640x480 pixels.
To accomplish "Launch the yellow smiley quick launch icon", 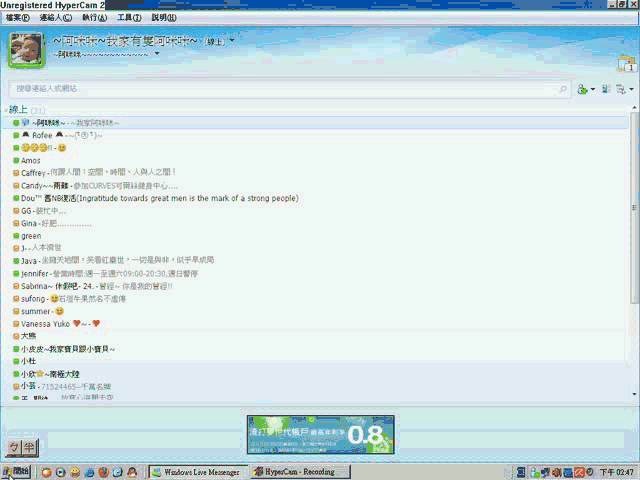I will [75, 472].
